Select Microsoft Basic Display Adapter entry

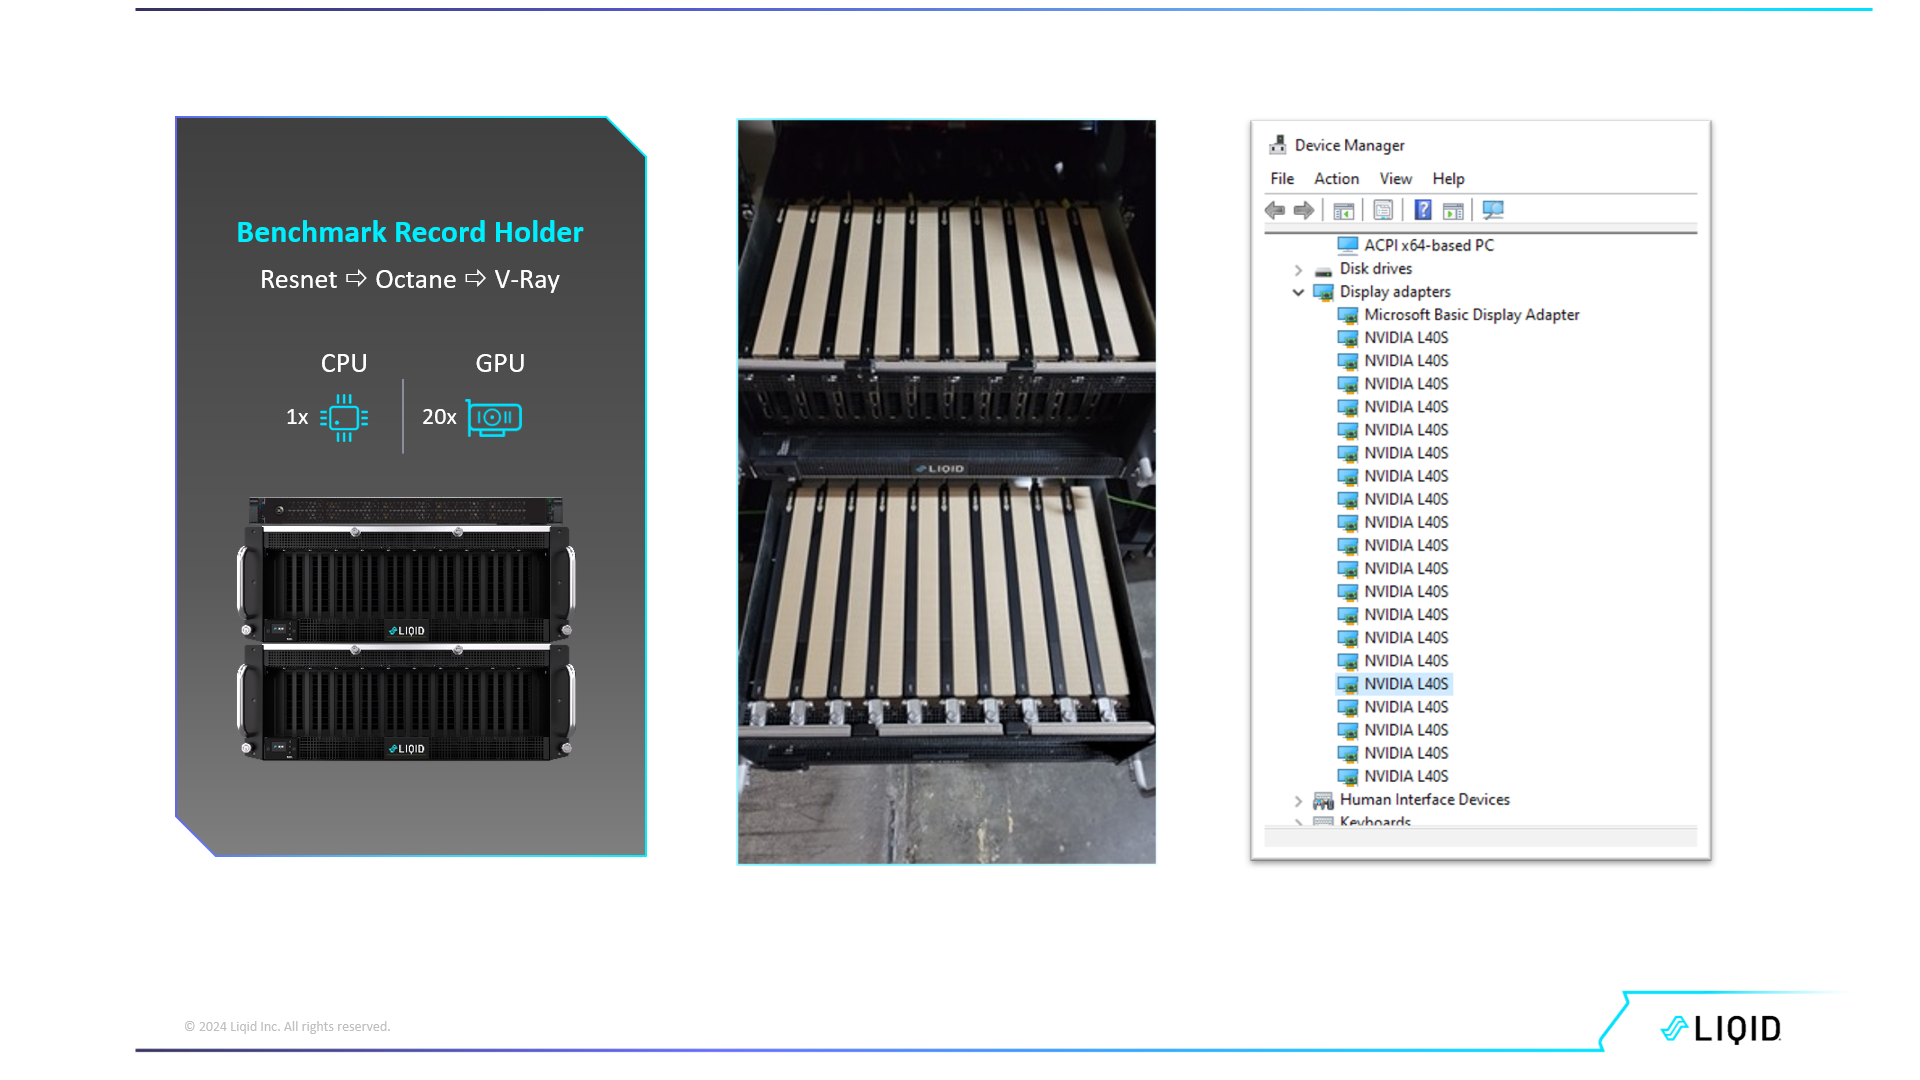coord(1472,314)
